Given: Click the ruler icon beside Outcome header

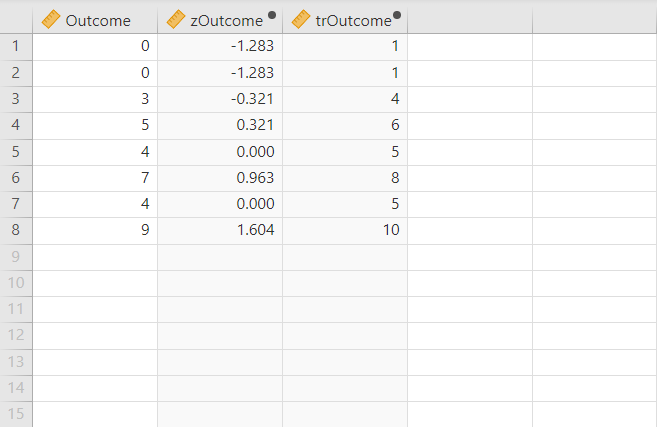Looking at the screenshot, I should [x=51, y=20].
